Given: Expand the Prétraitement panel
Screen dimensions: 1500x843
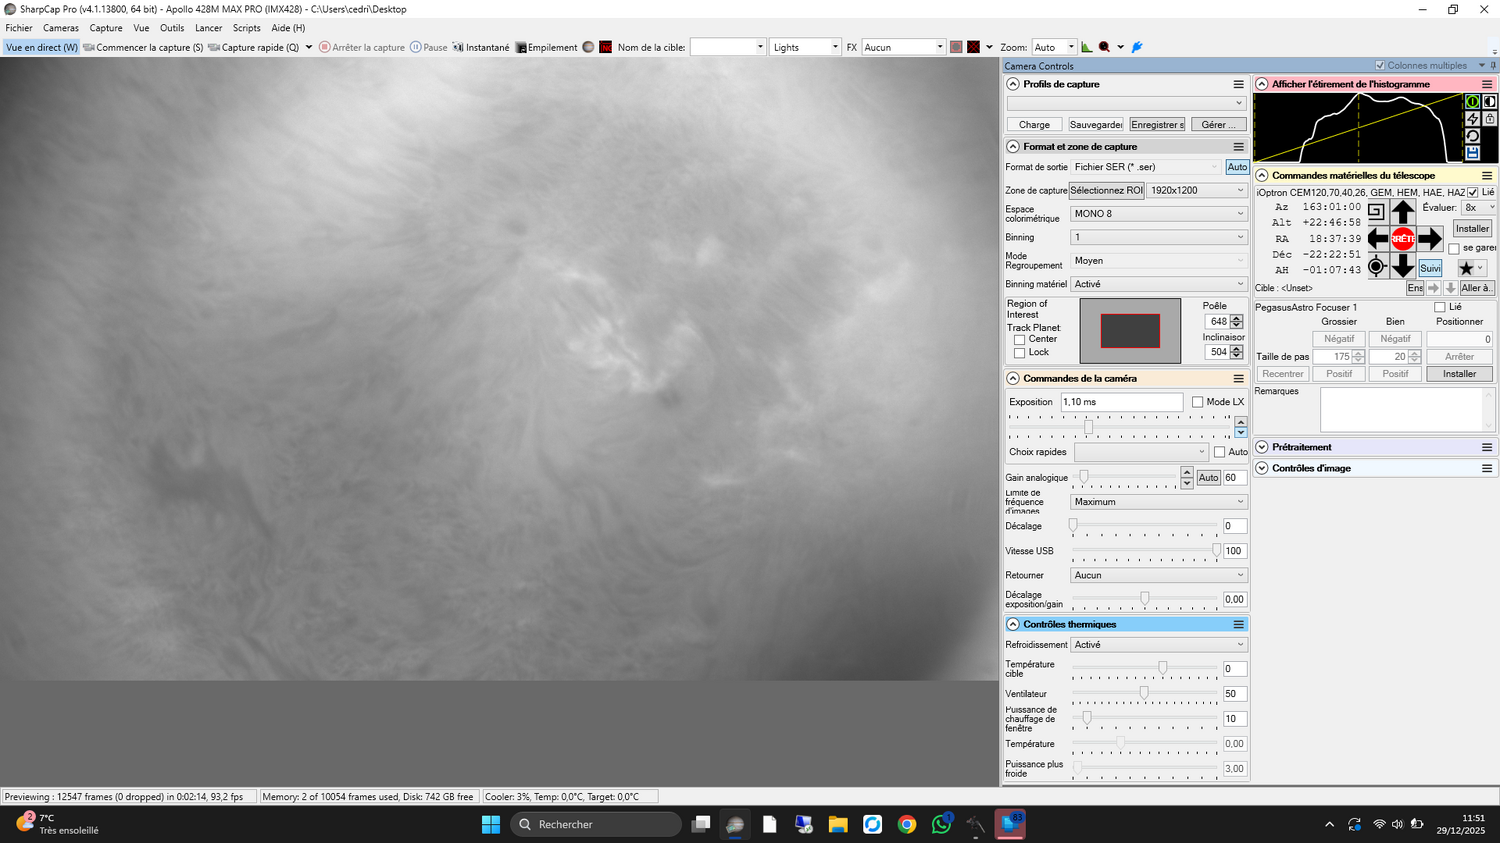Looking at the screenshot, I should [x=1262, y=447].
